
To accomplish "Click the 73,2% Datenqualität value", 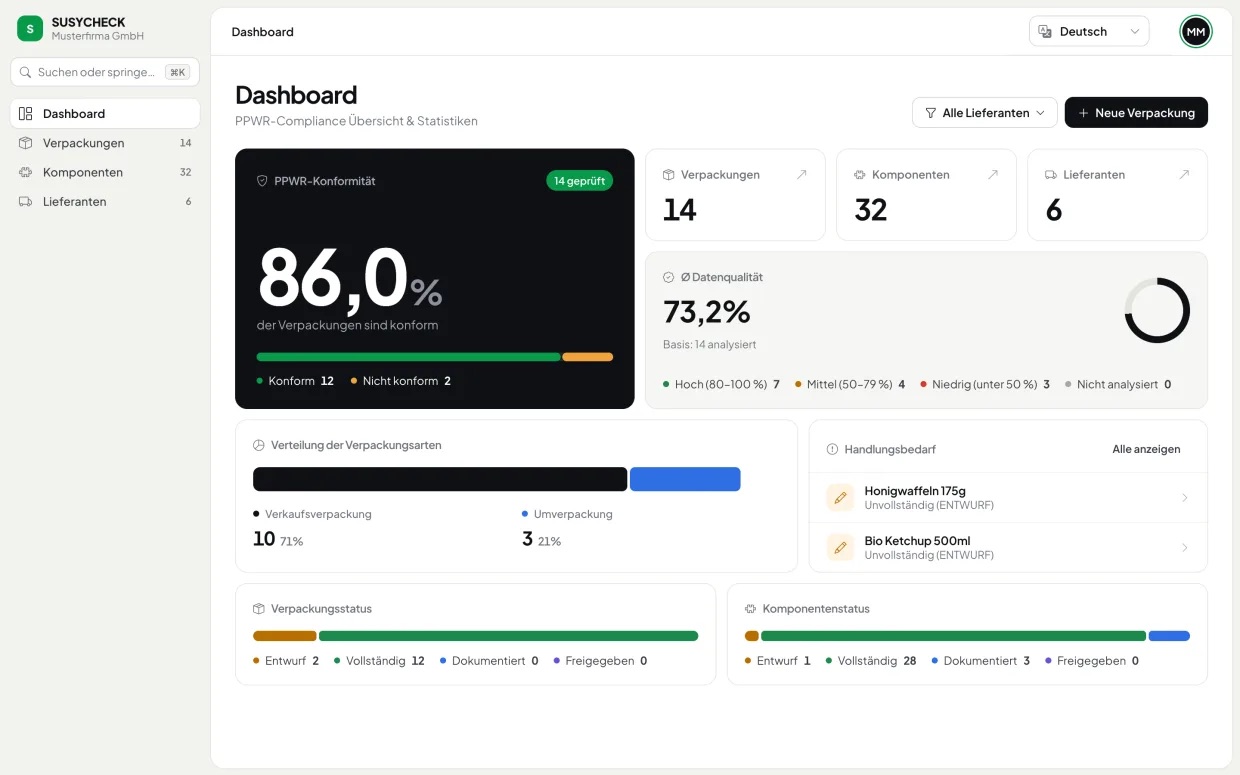I will click(x=707, y=312).
